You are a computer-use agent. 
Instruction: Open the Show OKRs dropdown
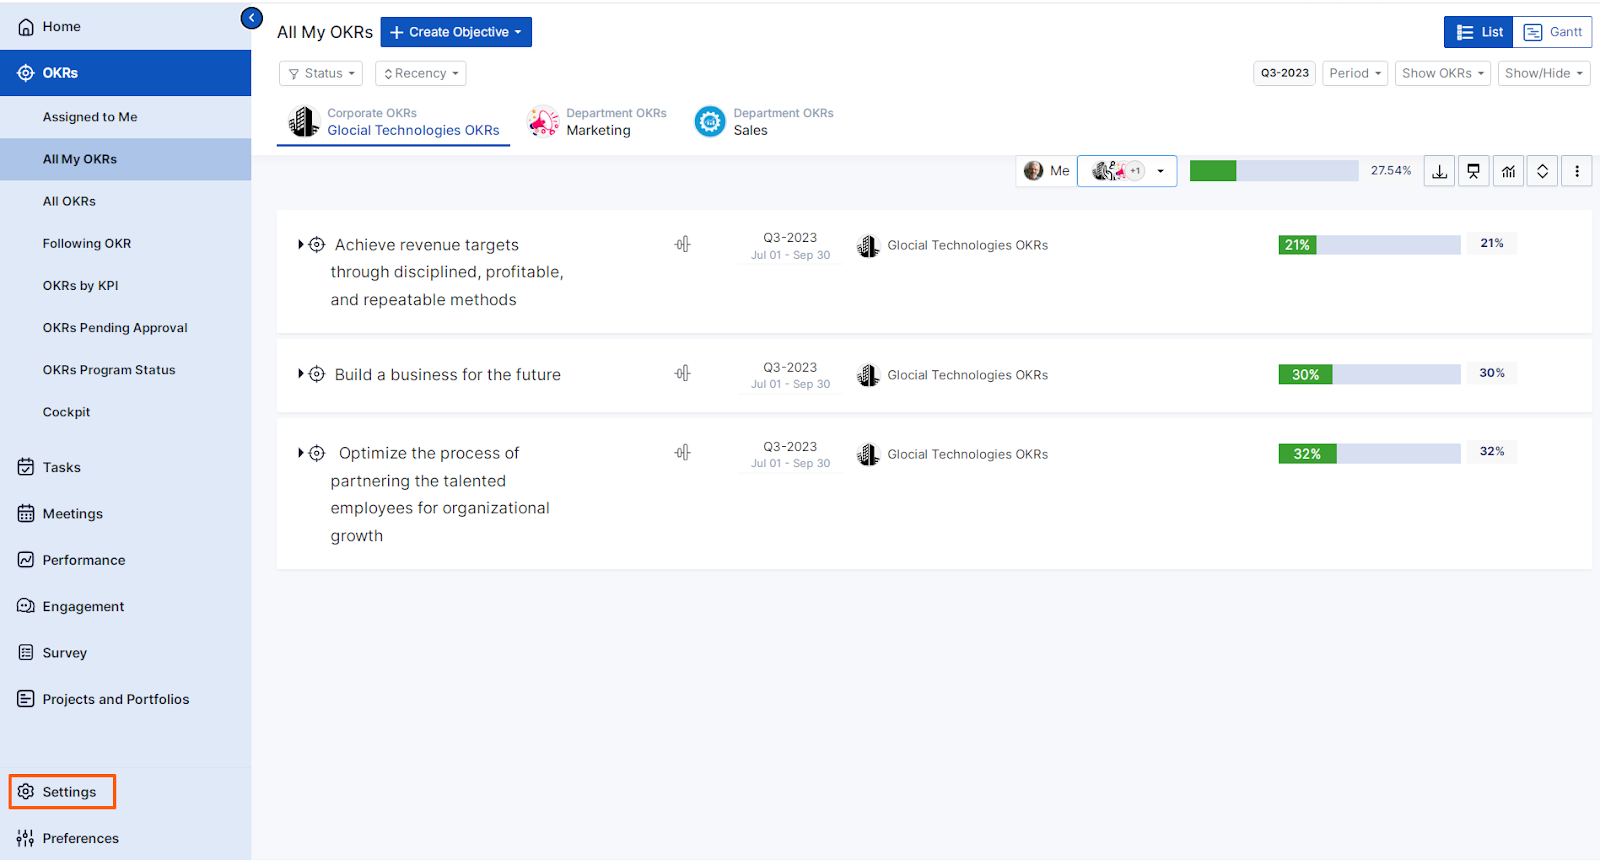tap(1442, 73)
